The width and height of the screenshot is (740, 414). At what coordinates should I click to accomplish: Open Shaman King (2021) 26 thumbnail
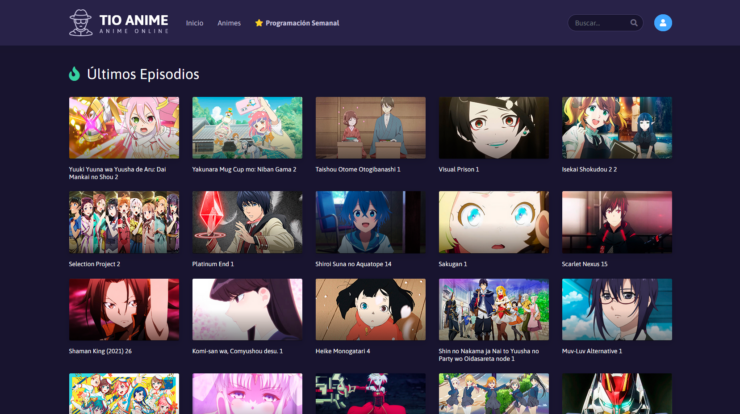coord(124,309)
